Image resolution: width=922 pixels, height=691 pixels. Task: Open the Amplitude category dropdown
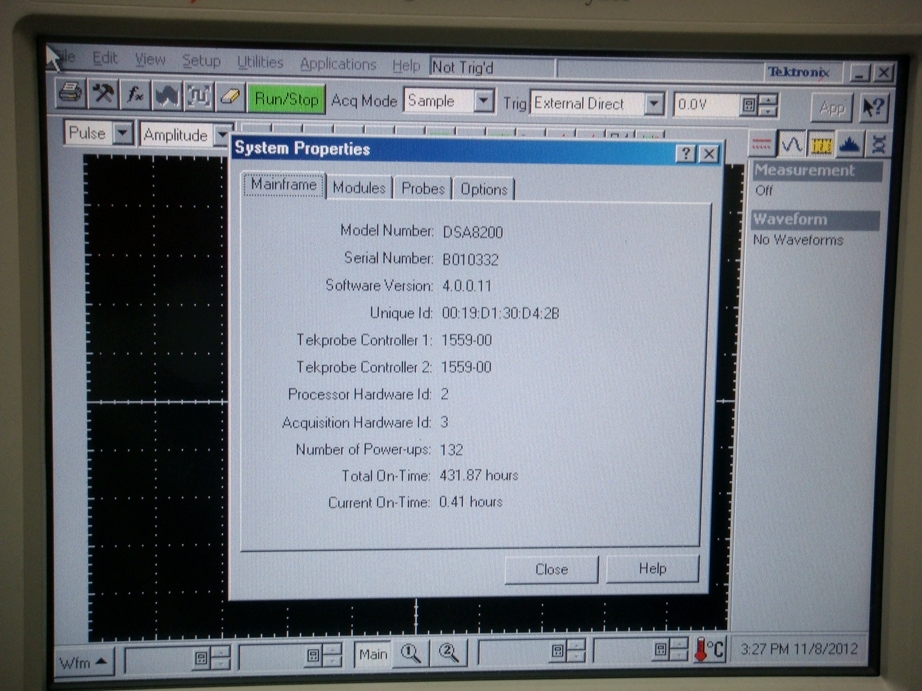221,136
